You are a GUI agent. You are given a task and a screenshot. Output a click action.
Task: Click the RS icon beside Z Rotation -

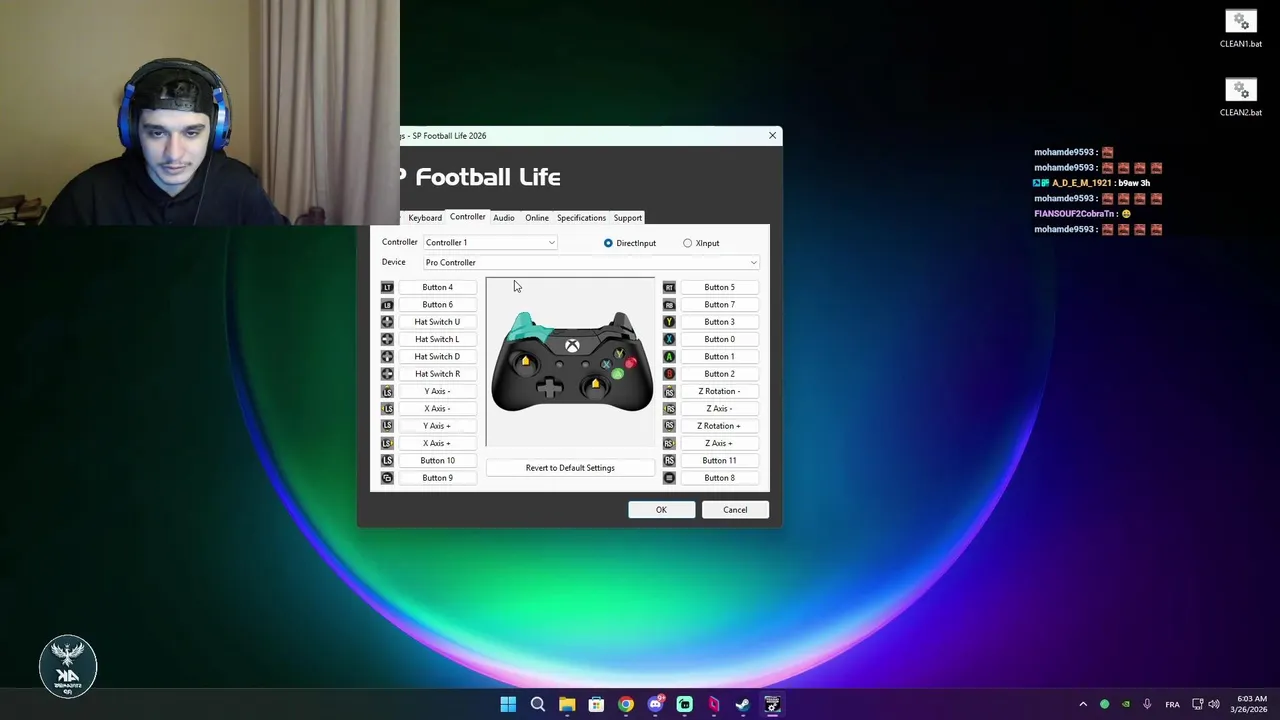[x=669, y=391]
